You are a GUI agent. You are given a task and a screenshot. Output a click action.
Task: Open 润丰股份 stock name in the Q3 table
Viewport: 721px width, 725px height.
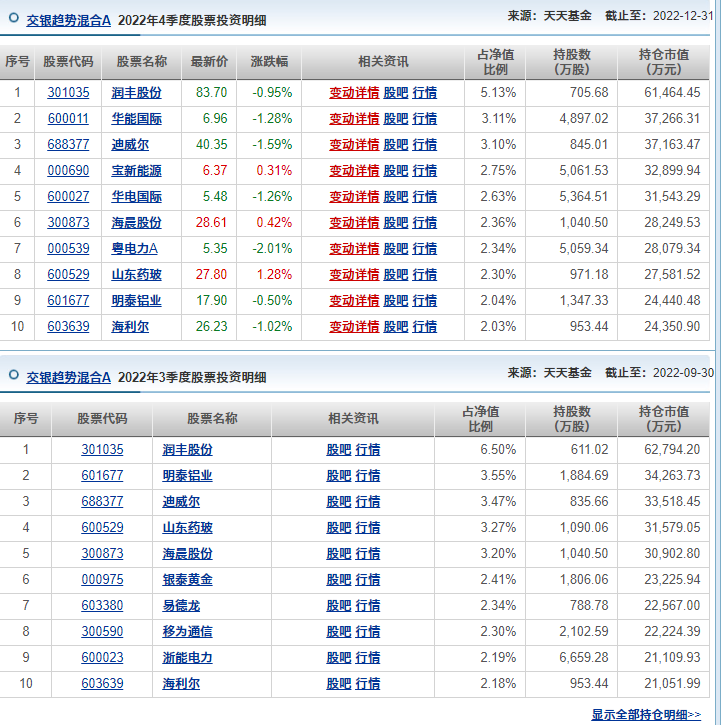187,449
